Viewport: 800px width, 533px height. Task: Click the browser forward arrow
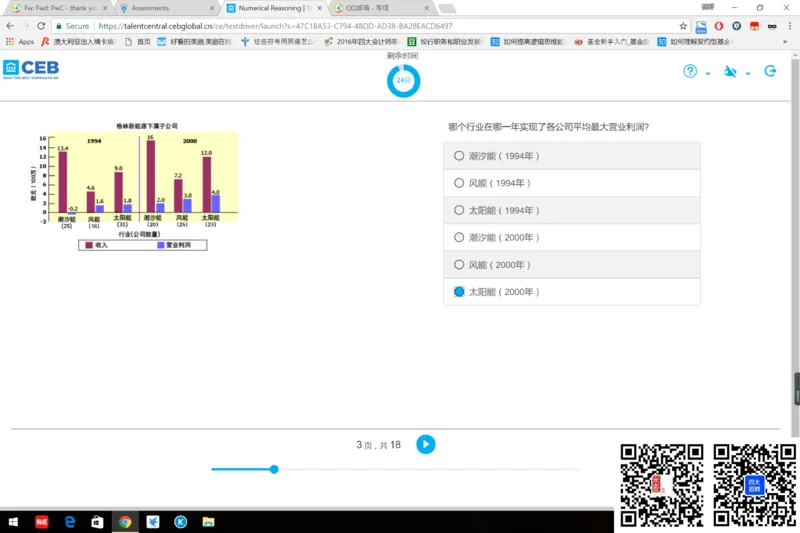point(26,26)
